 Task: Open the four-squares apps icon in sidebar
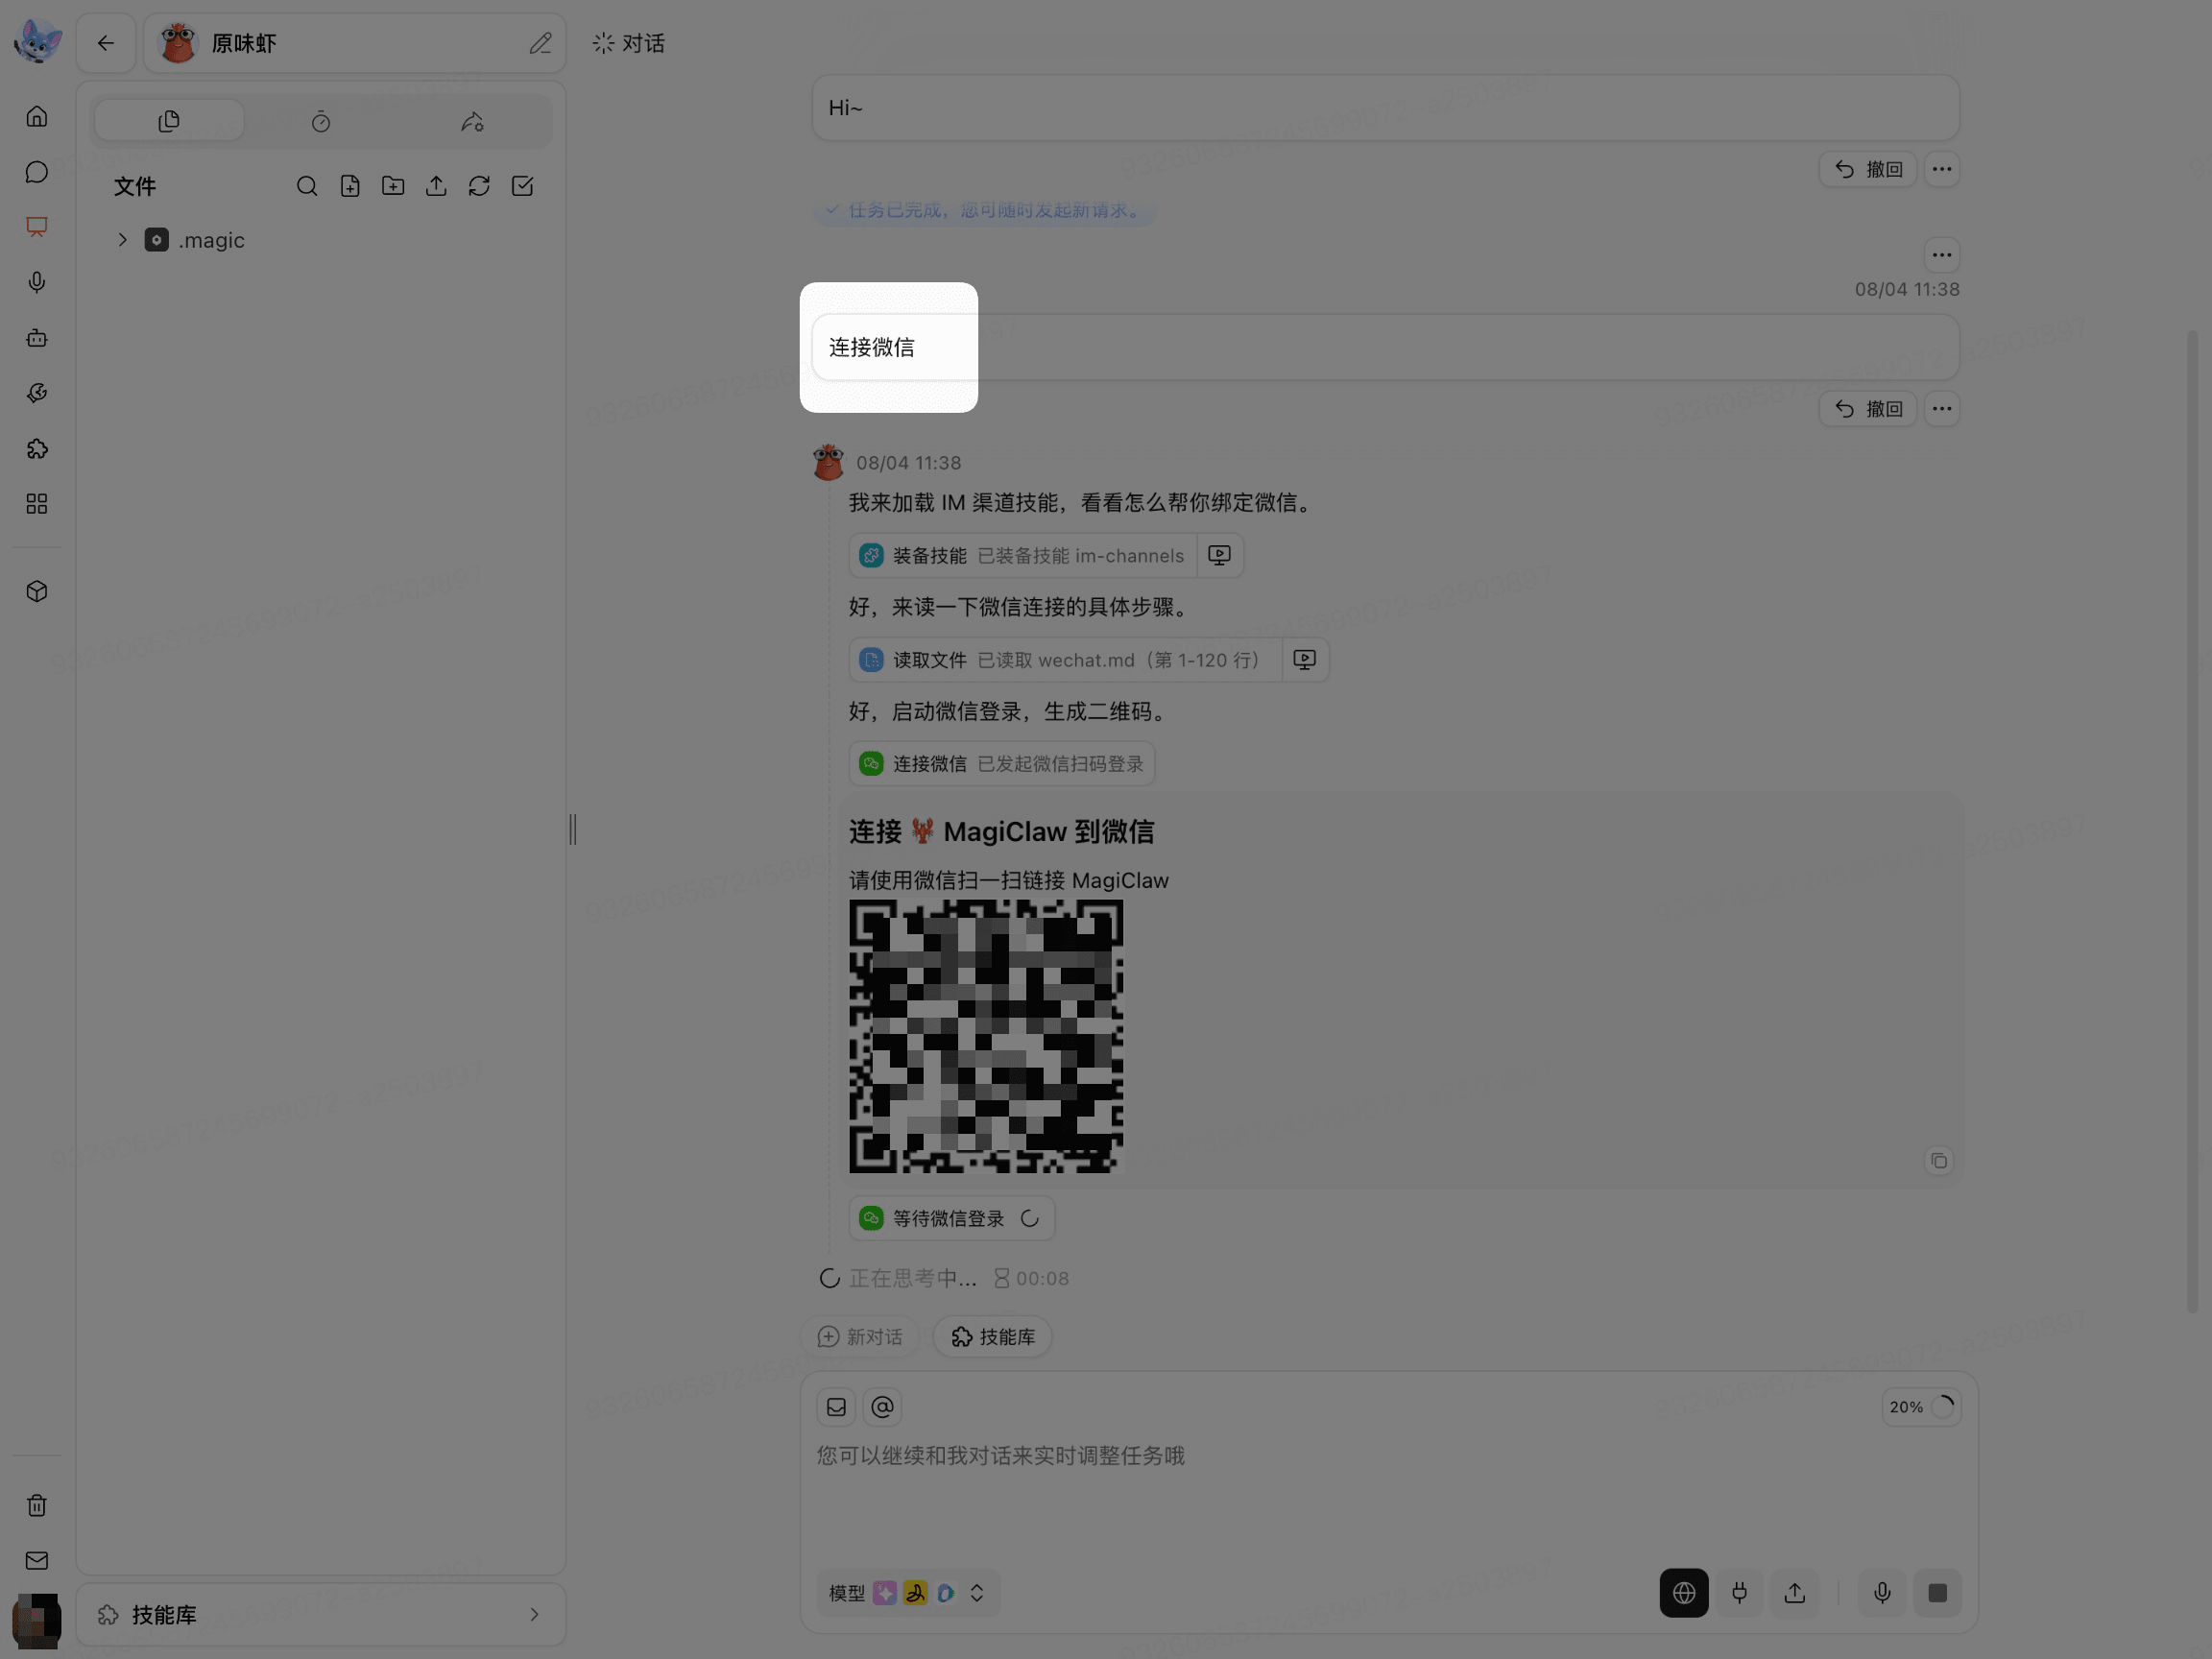(37, 504)
